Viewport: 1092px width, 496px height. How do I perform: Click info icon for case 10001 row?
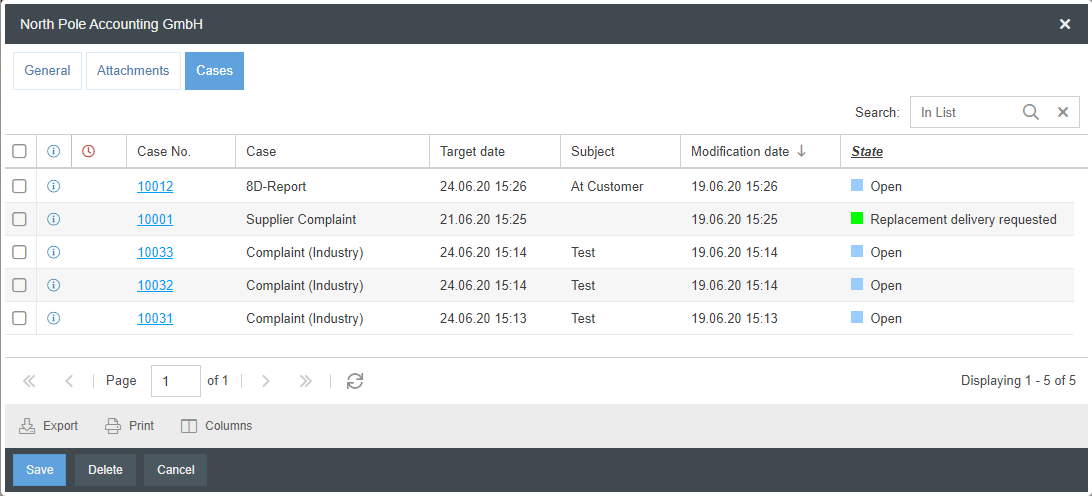pos(54,219)
